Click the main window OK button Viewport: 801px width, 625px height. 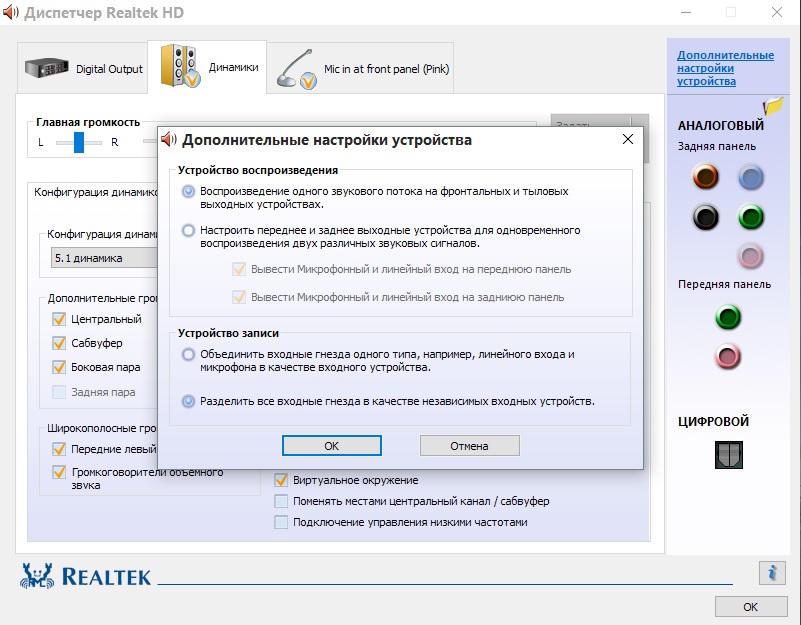coord(750,607)
